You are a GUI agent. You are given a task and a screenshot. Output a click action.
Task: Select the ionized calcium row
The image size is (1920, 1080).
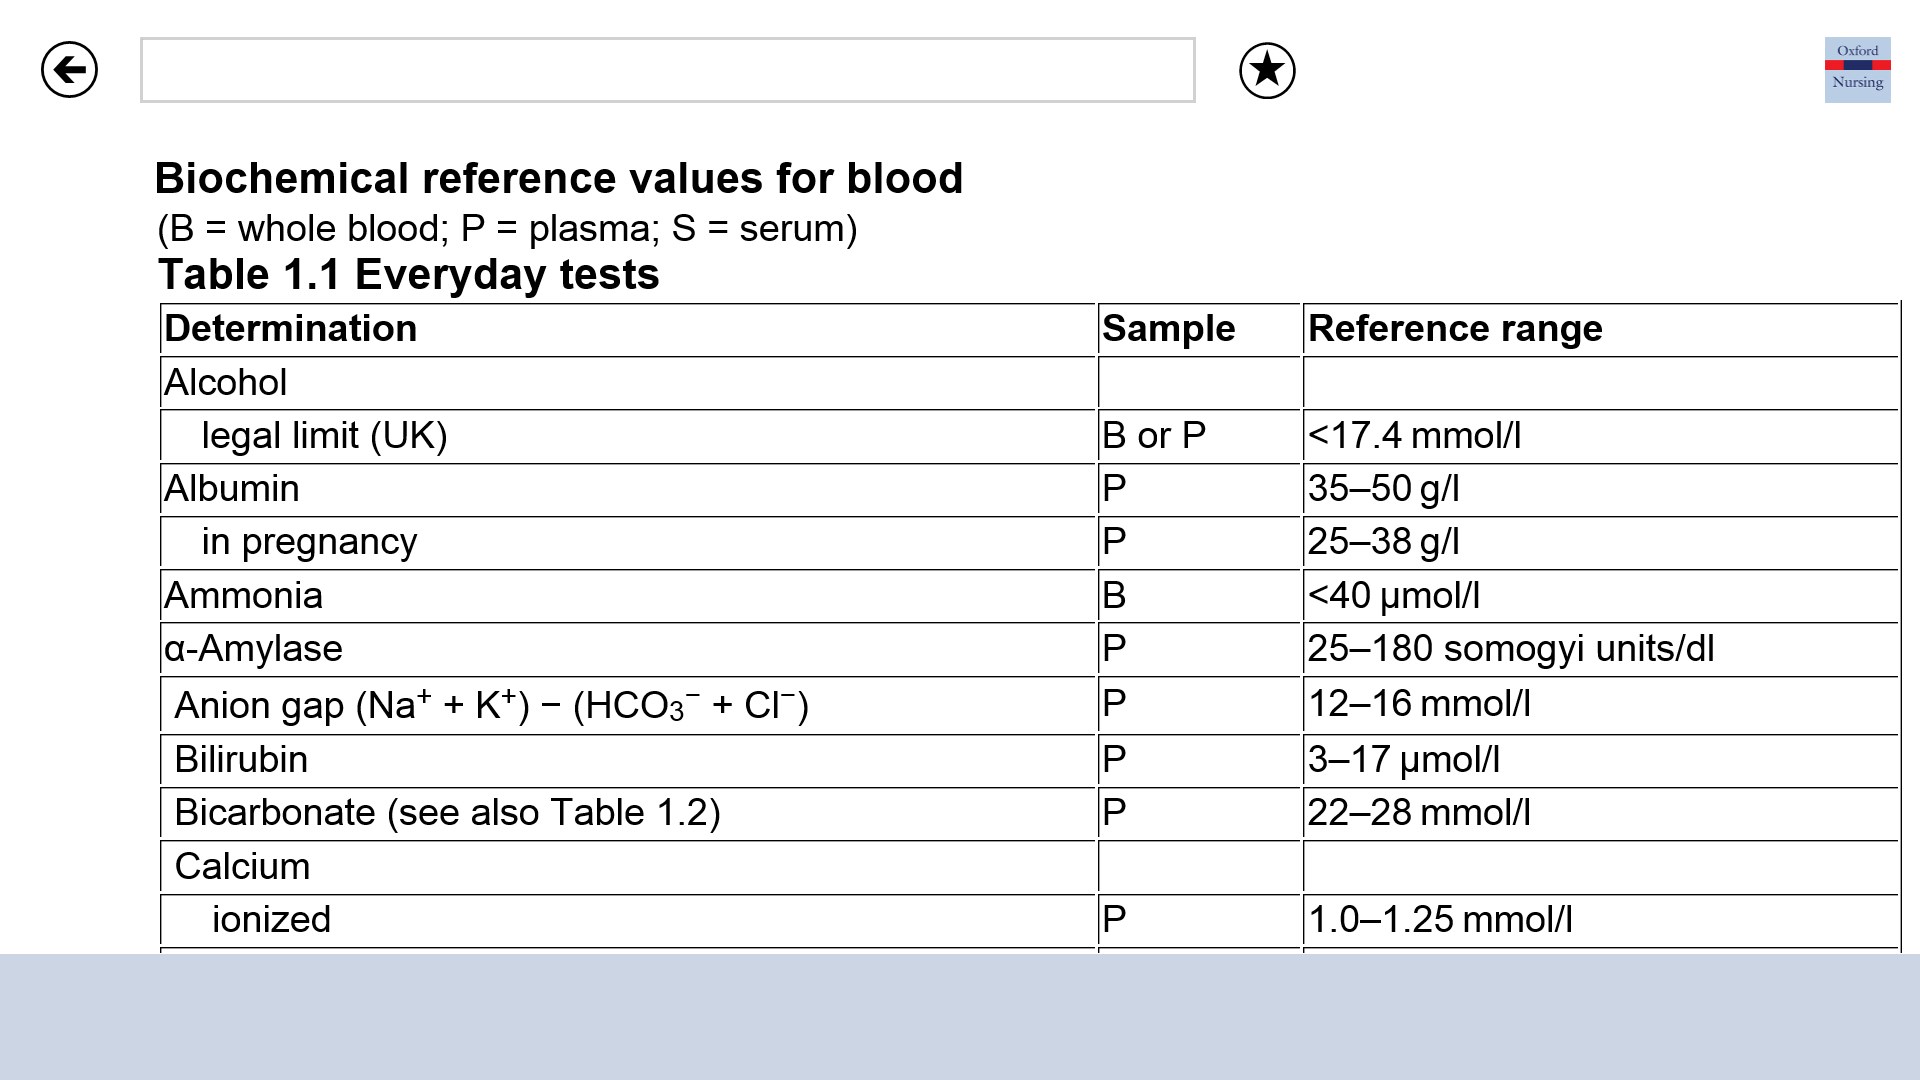coord(271,920)
